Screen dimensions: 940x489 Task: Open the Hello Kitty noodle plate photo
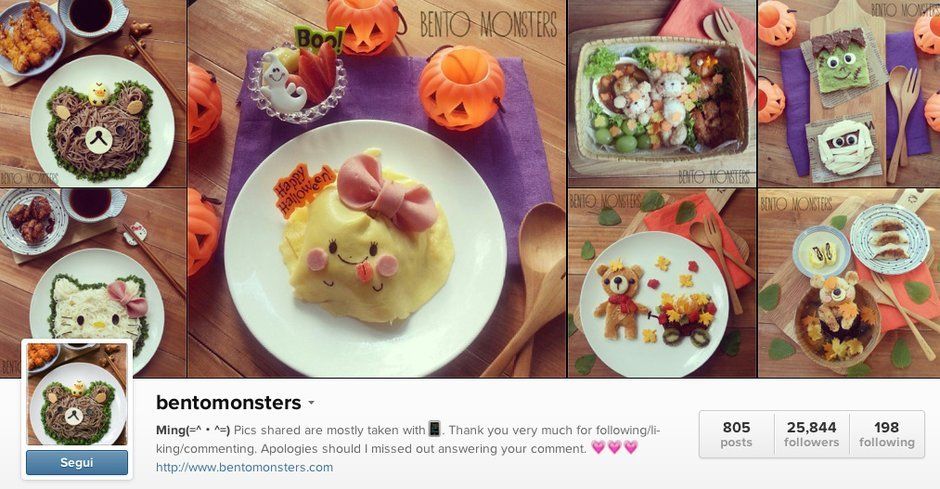93,283
